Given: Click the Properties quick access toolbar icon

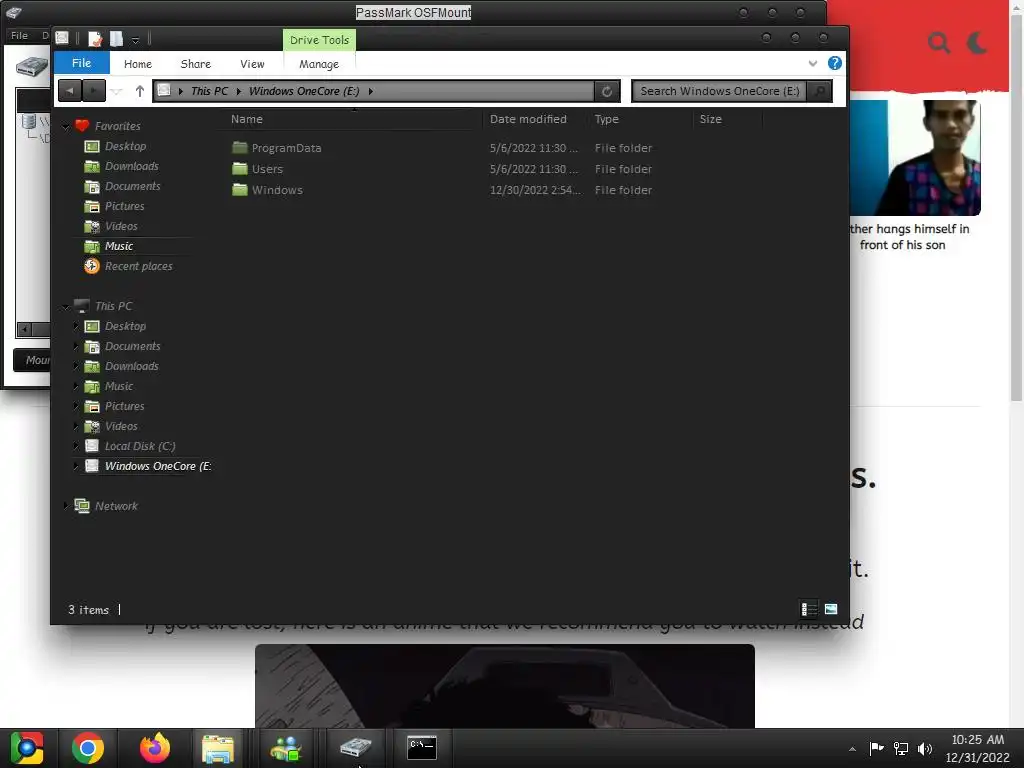Looking at the screenshot, I should point(95,39).
